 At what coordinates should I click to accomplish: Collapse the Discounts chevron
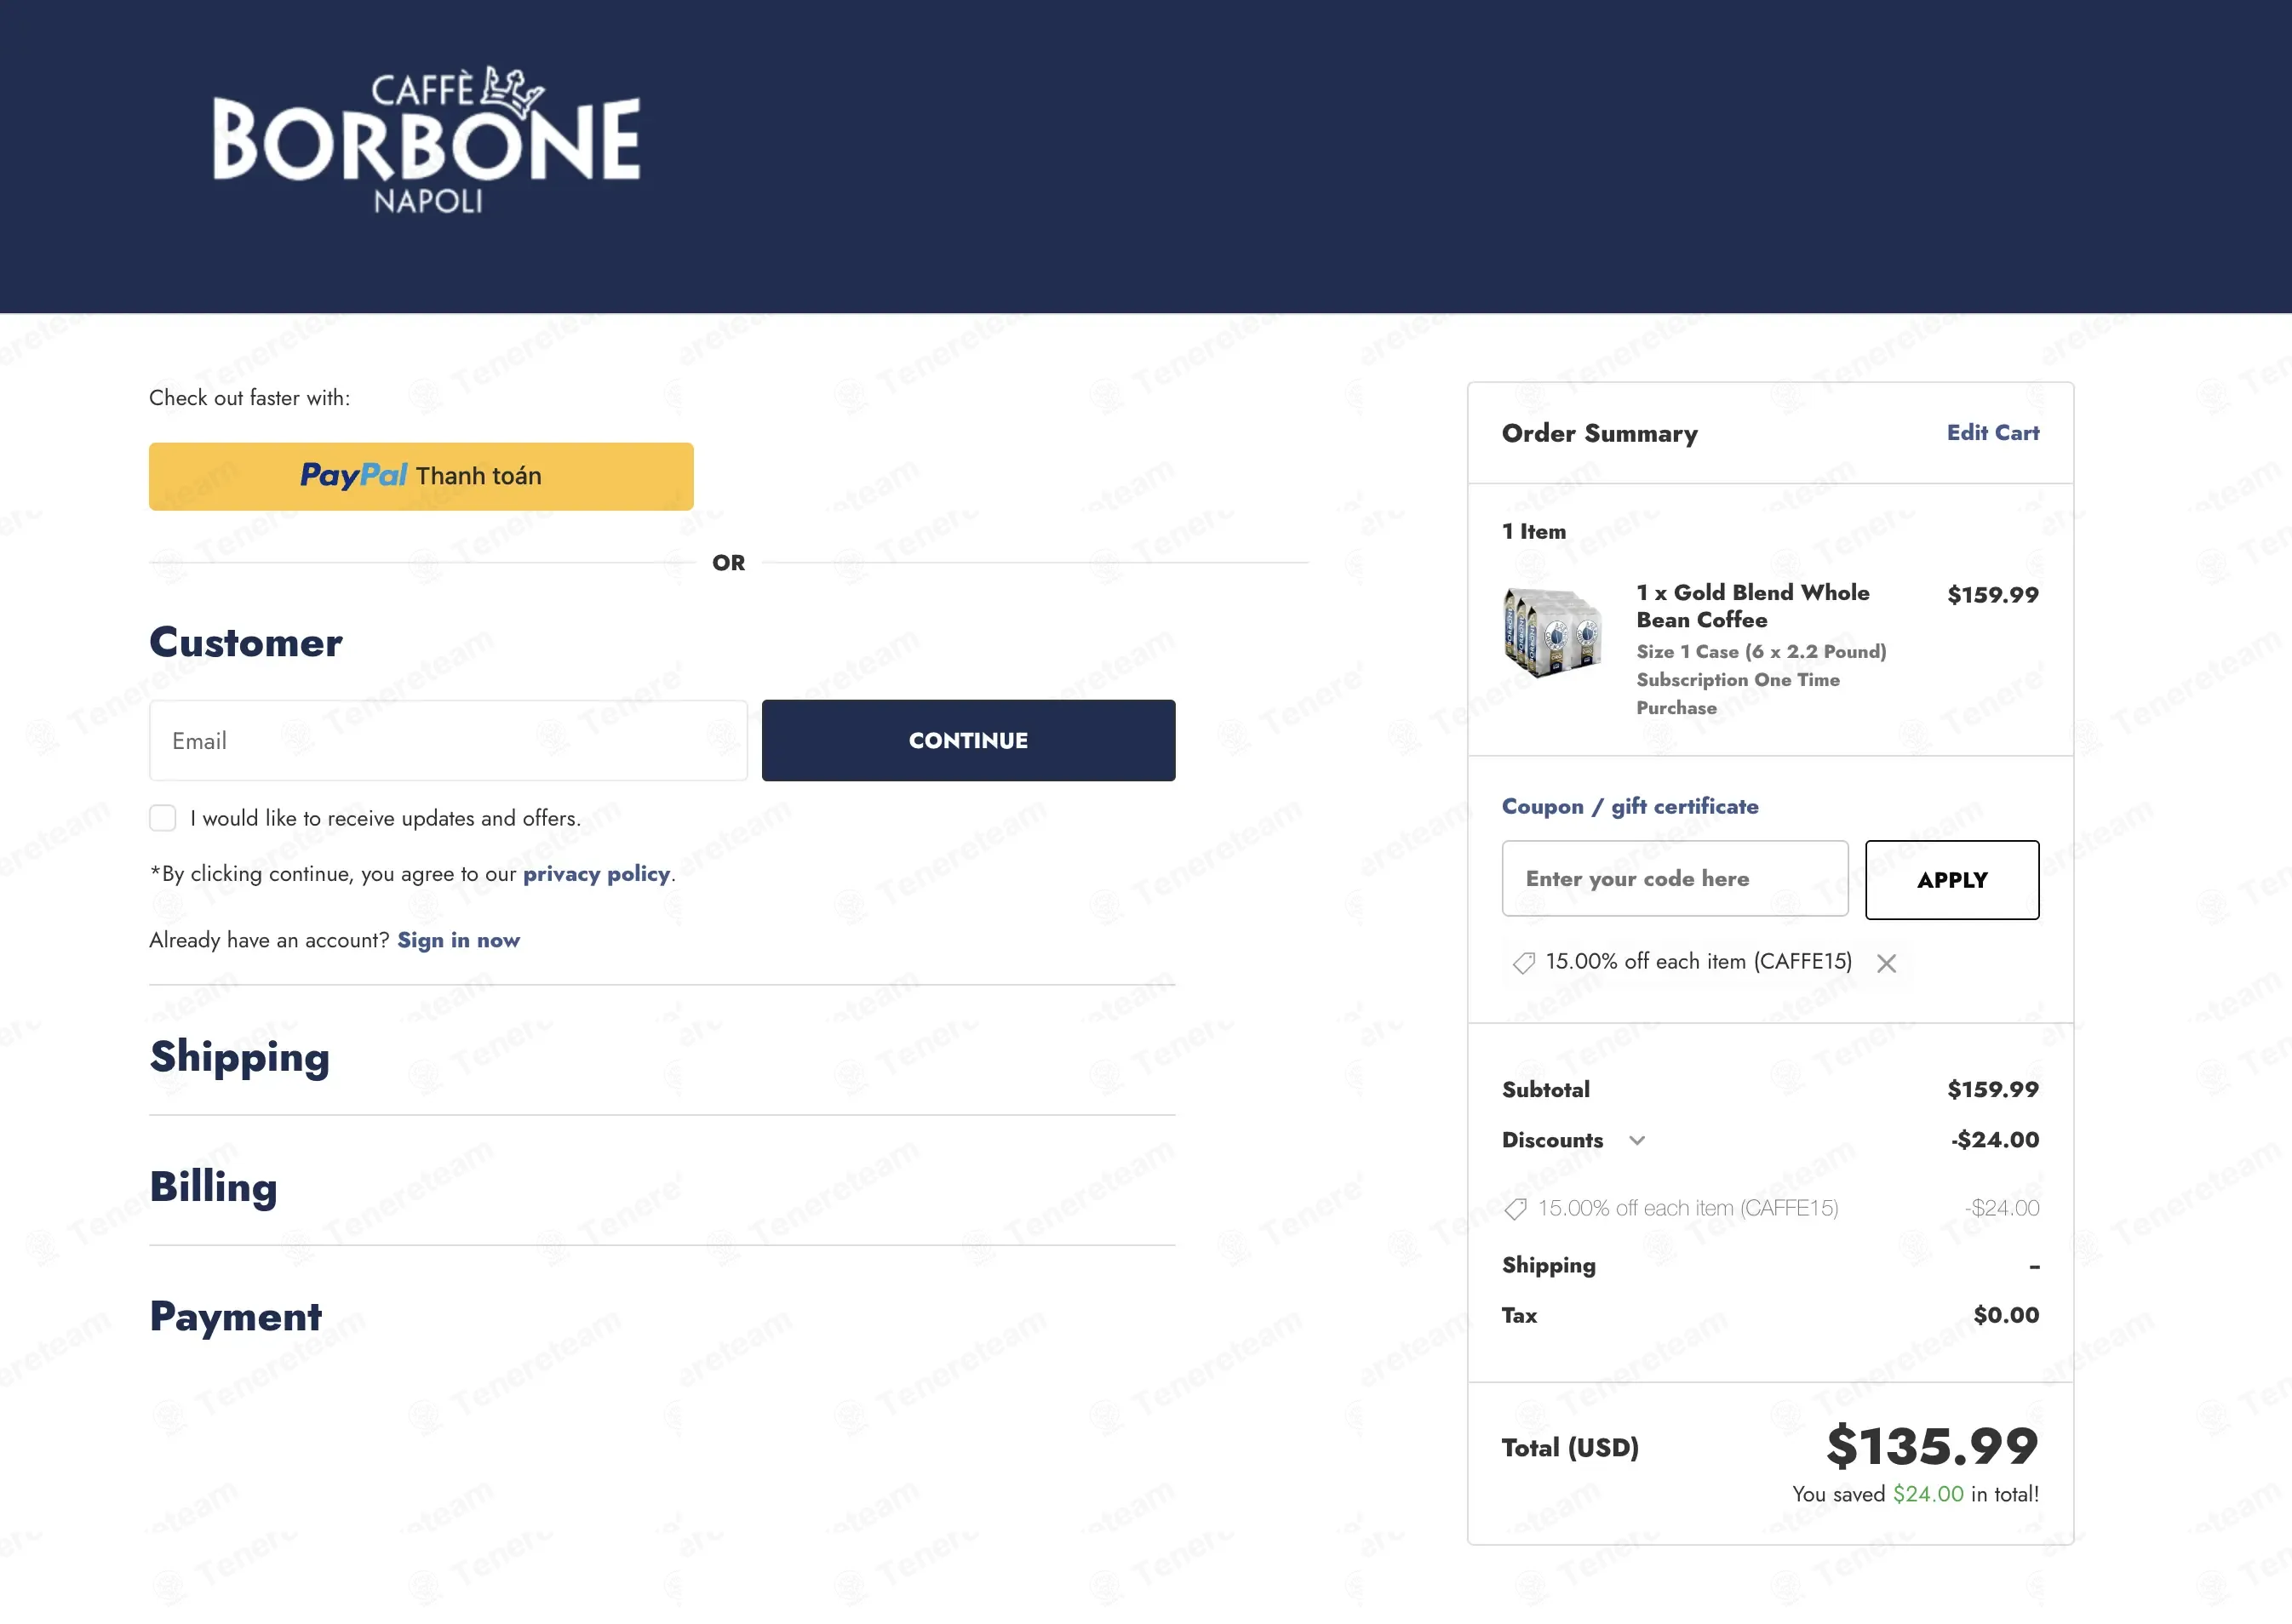1636,1140
